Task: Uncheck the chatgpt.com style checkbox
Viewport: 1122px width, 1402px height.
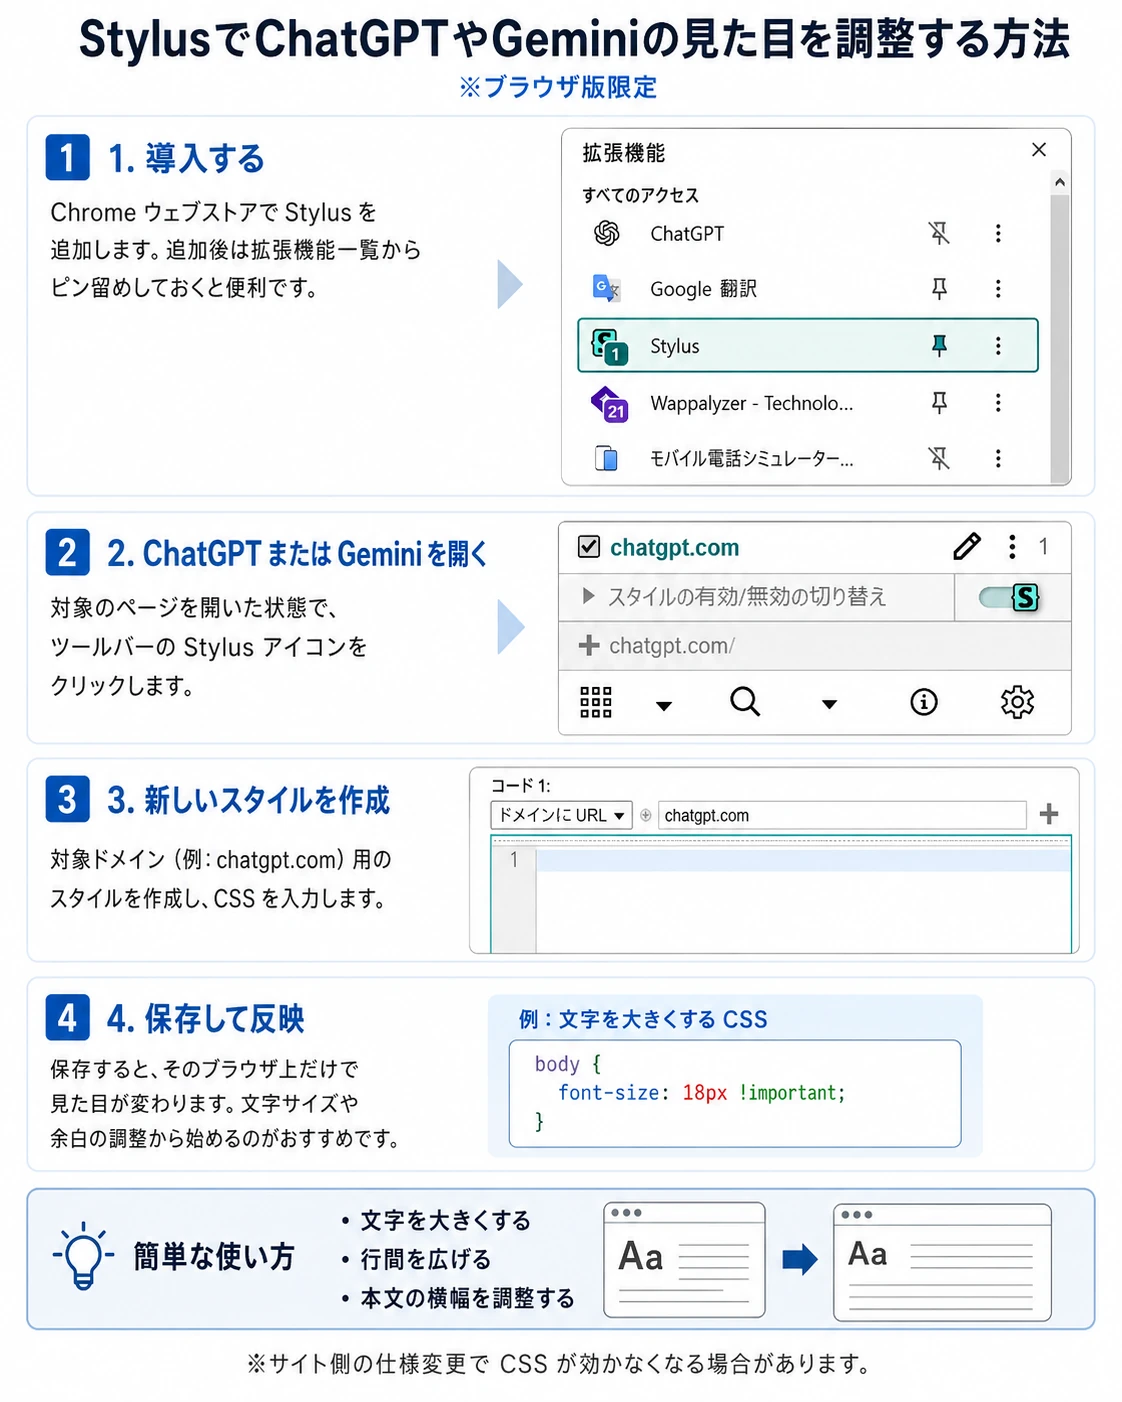Action: [589, 547]
